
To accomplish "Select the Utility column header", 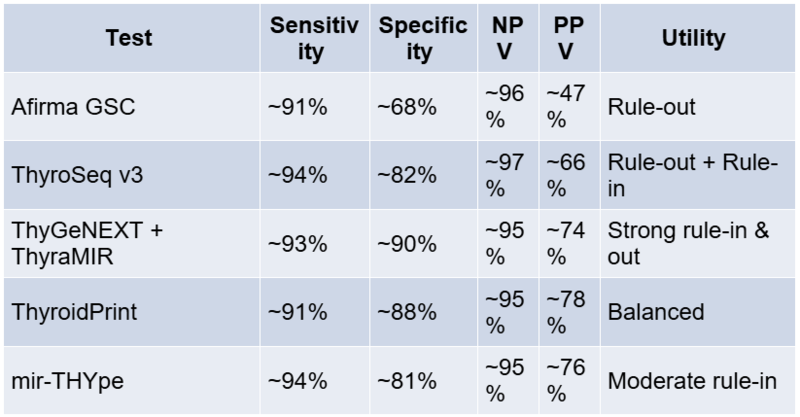I will click(x=693, y=39).
